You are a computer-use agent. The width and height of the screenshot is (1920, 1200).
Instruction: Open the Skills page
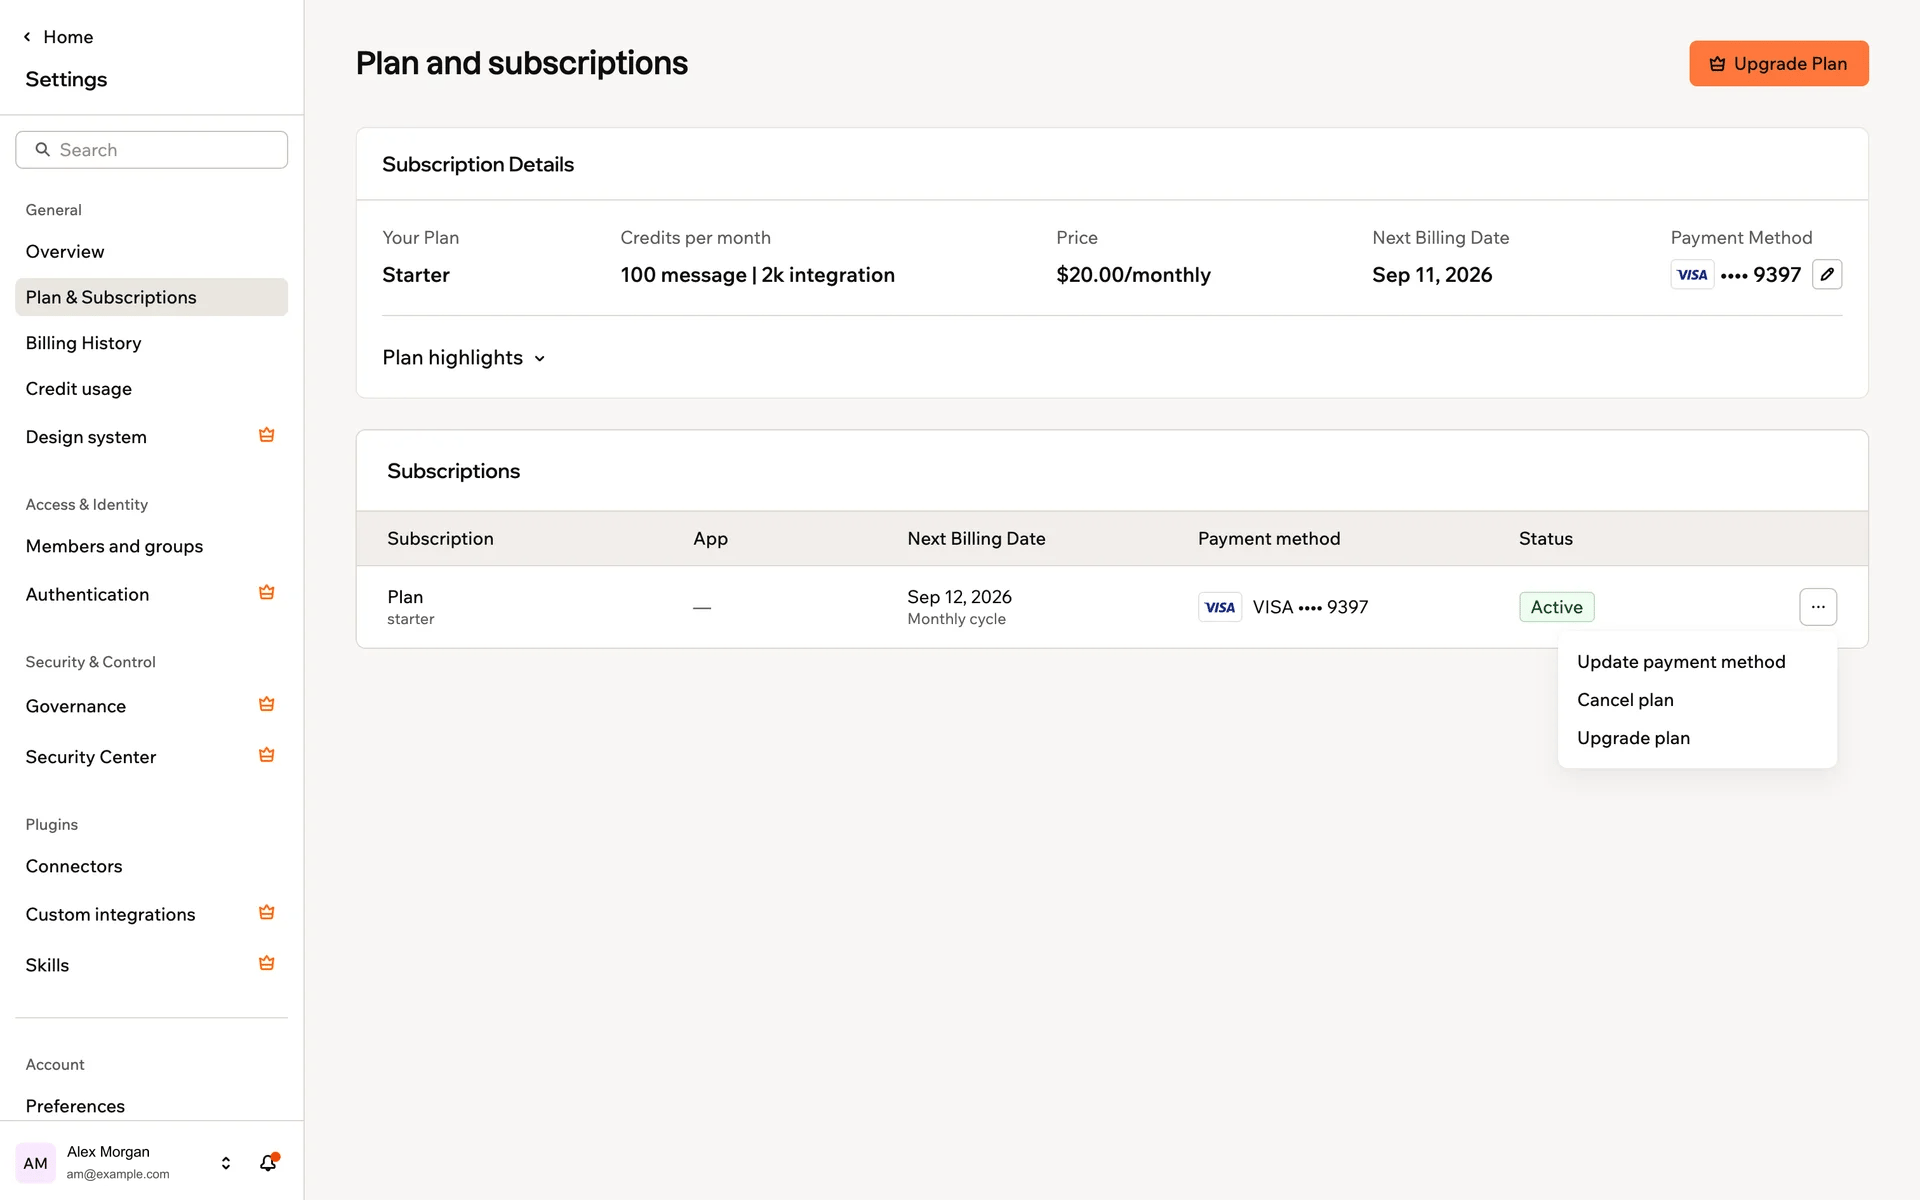pyautogui.click(x=151, y=965)
